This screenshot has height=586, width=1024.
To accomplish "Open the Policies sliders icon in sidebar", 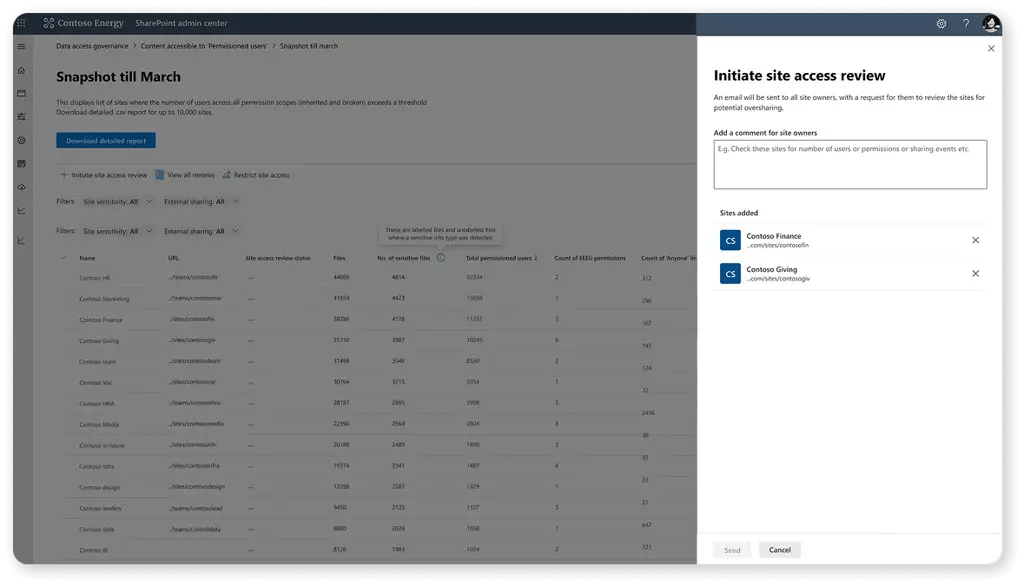I will pyautogui.click(x=22, y=117).
